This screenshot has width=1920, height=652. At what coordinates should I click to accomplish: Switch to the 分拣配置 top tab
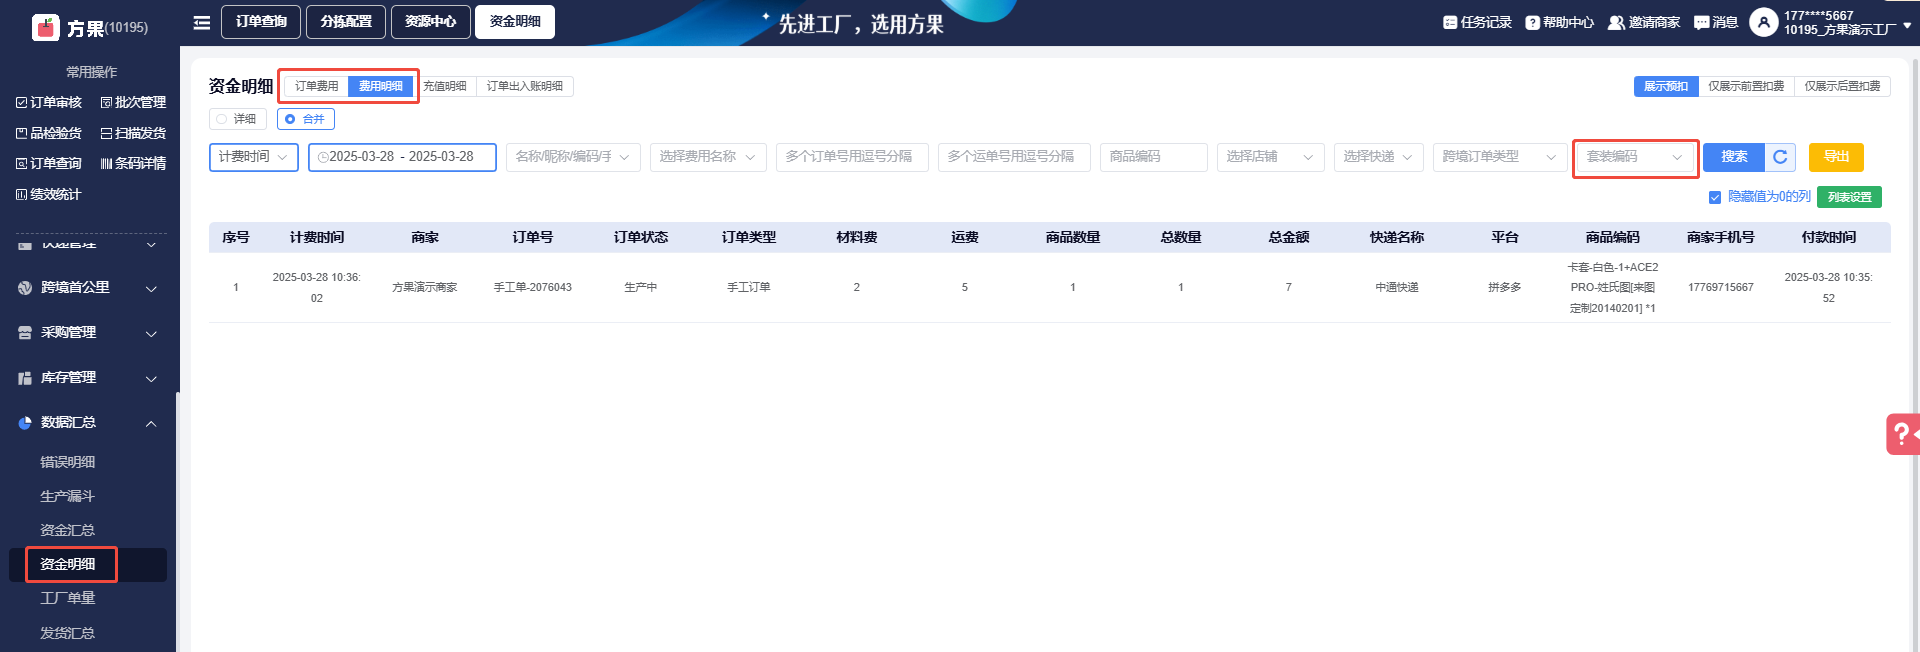346,22
